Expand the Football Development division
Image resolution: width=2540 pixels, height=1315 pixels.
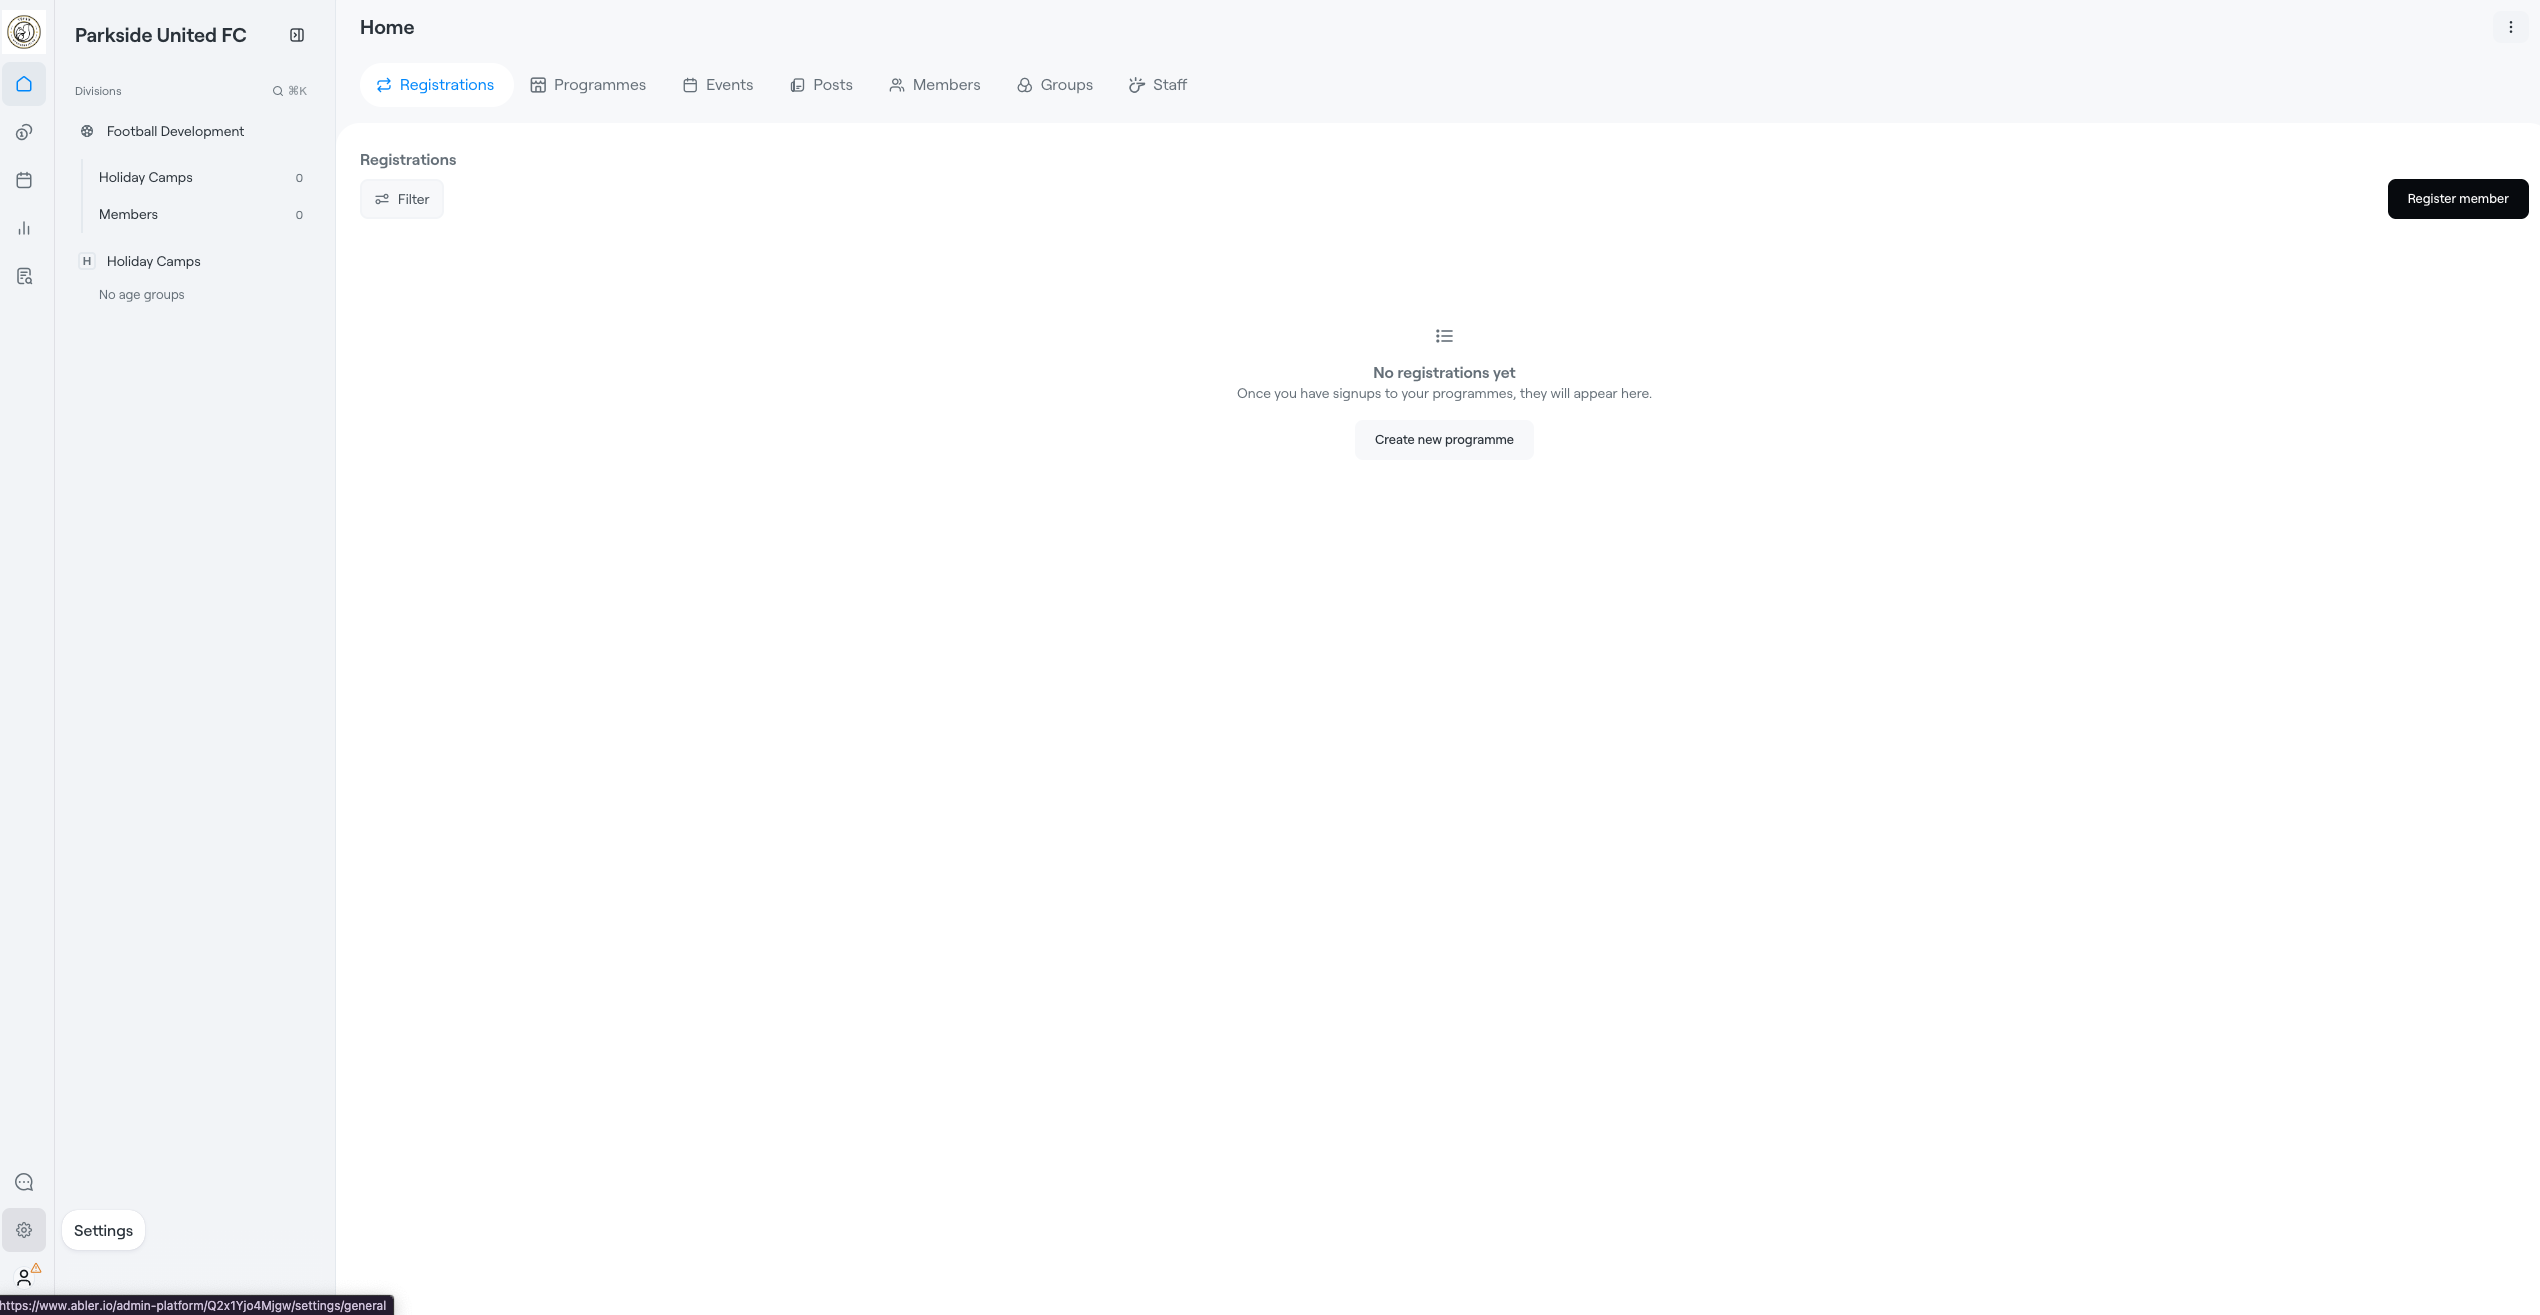(x=175, y=131)
